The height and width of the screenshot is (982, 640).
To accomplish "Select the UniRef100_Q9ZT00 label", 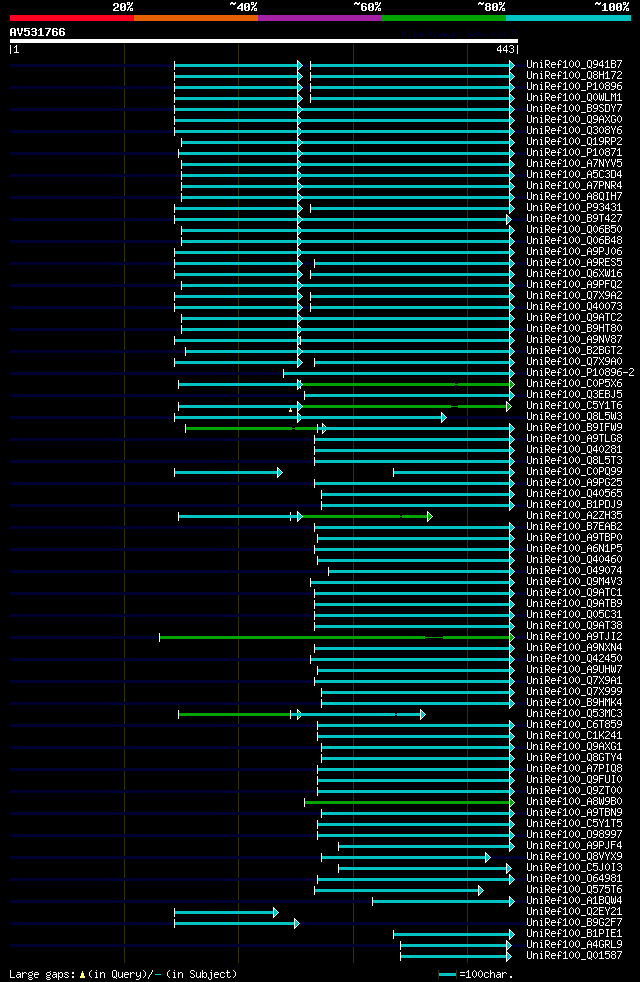I will click(574, 791).
